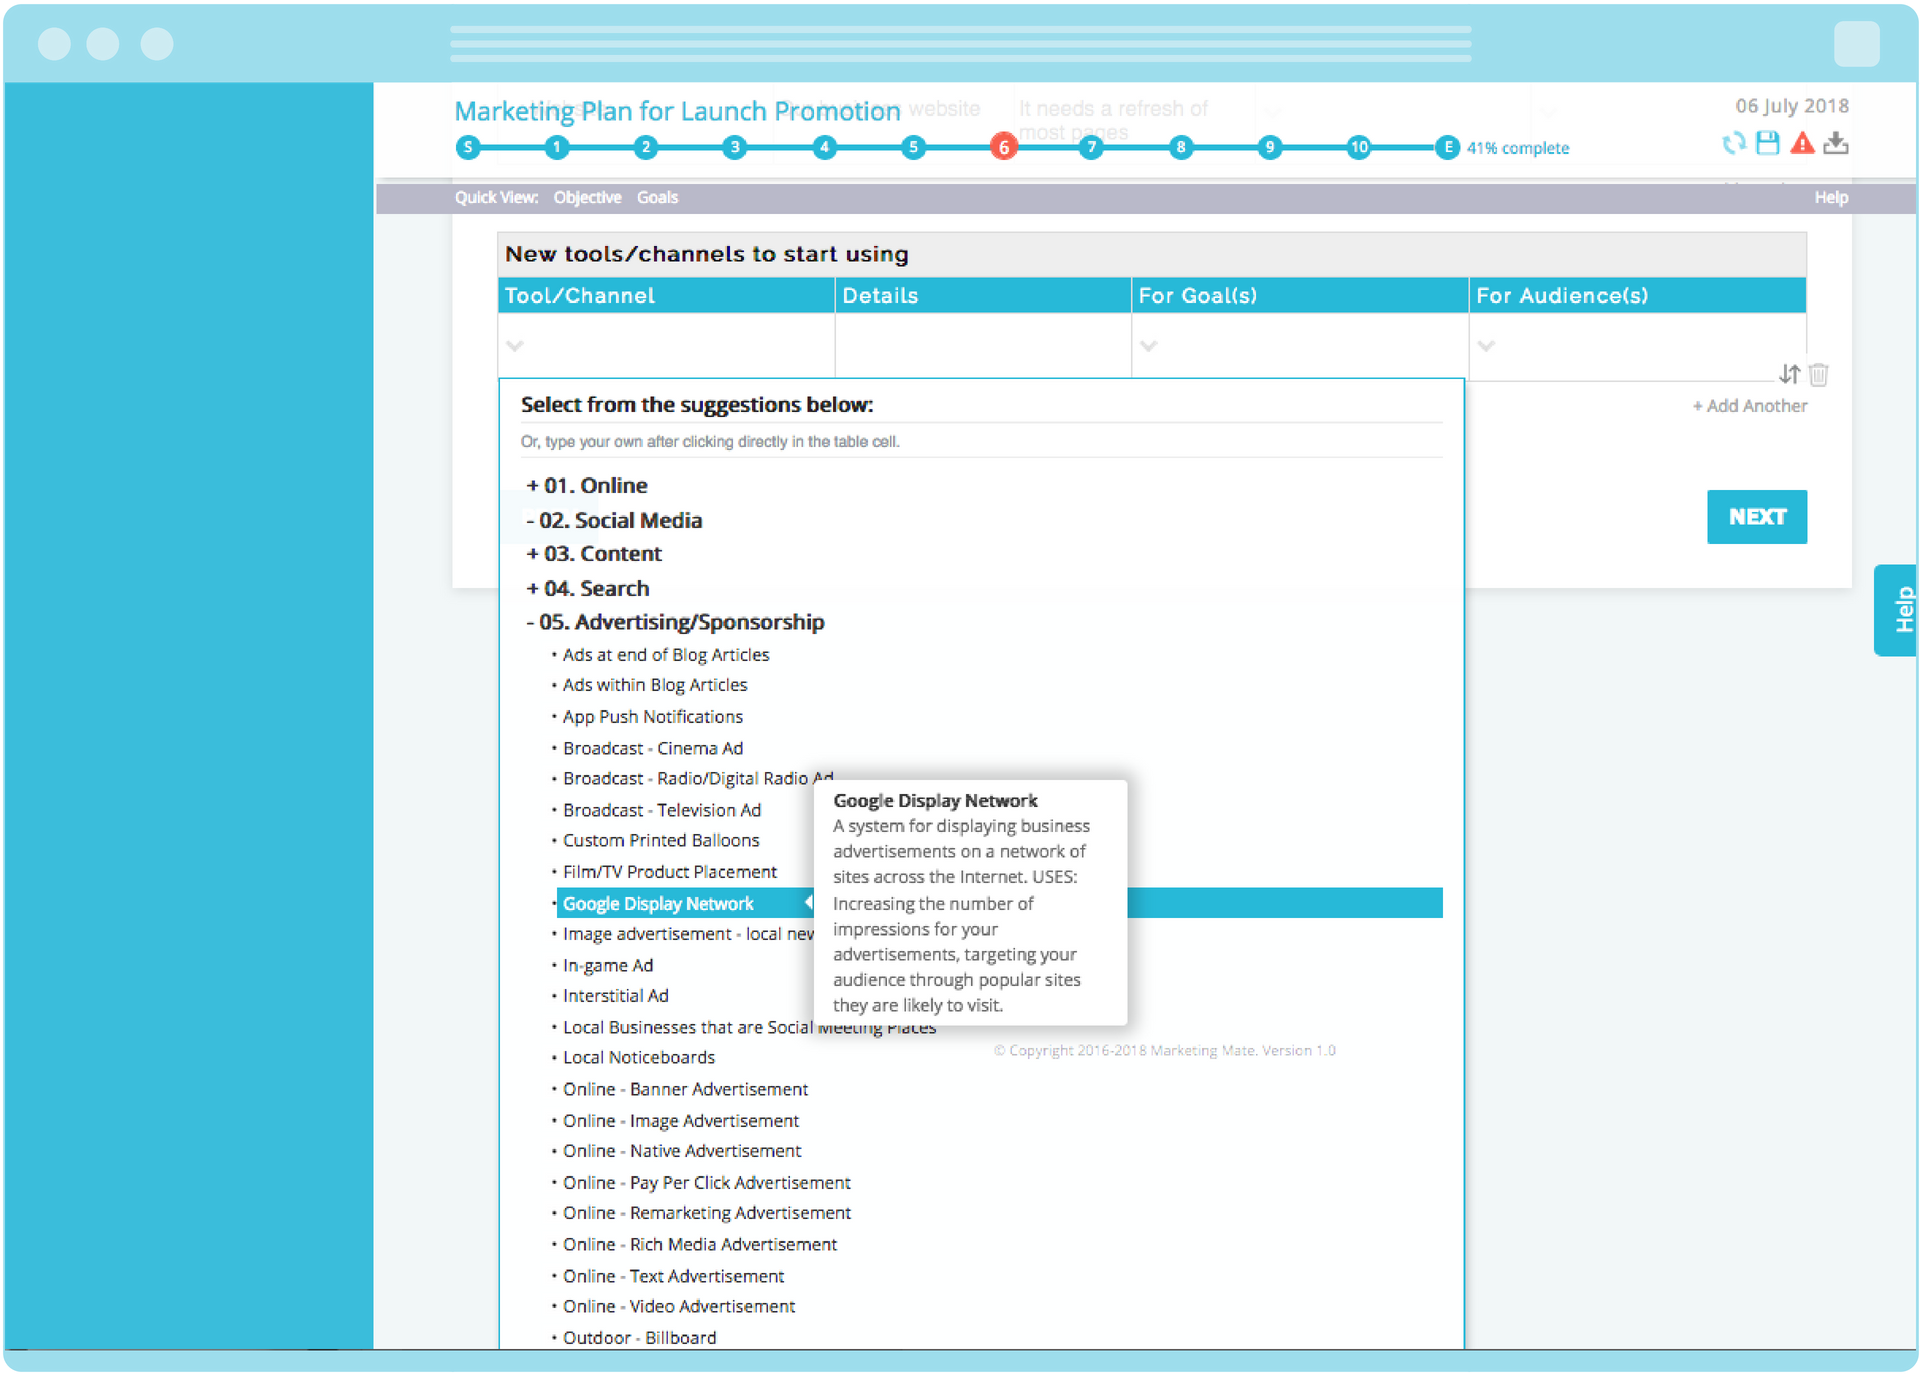Choose Interstitial Ad suggestion
This screenshot has height=1380, width=1920.
pyautogui.click(x=616, y=996)
